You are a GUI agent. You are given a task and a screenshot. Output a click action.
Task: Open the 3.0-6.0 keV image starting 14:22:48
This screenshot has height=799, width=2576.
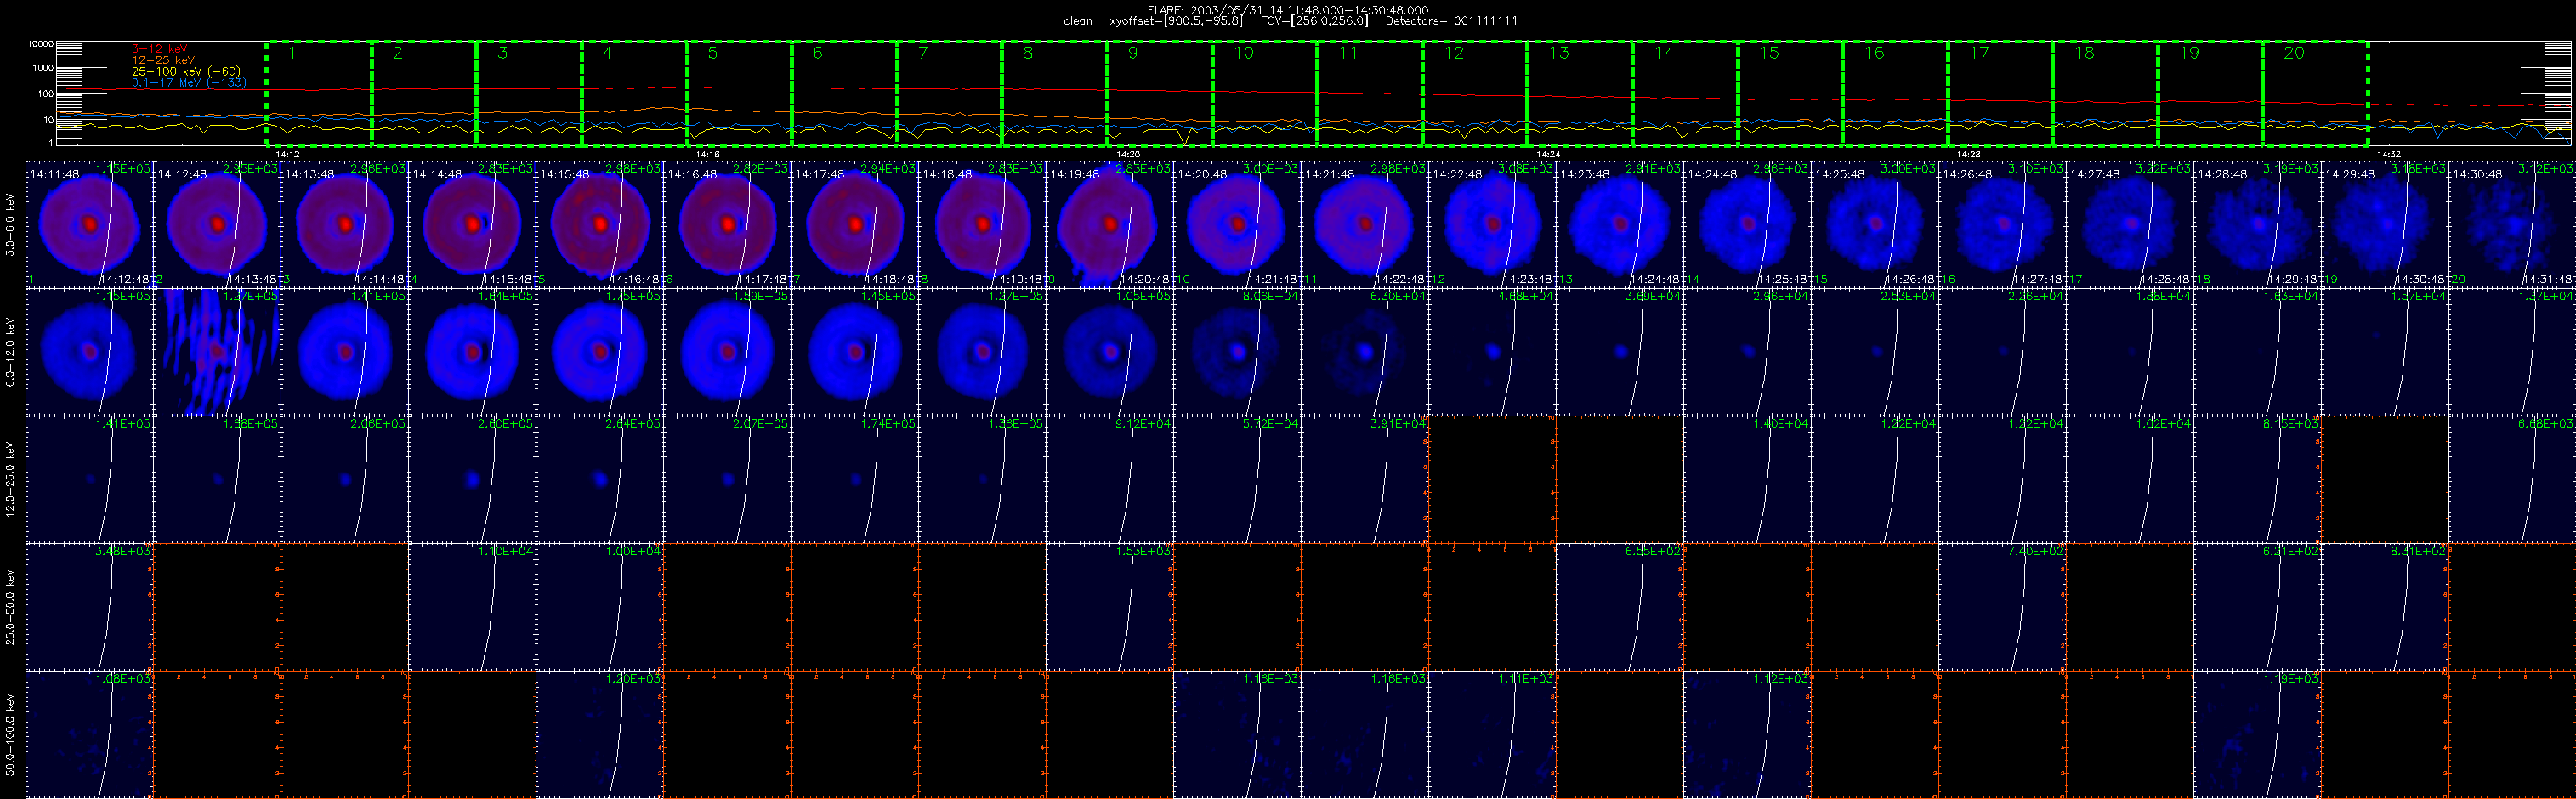coord(1492,224)
